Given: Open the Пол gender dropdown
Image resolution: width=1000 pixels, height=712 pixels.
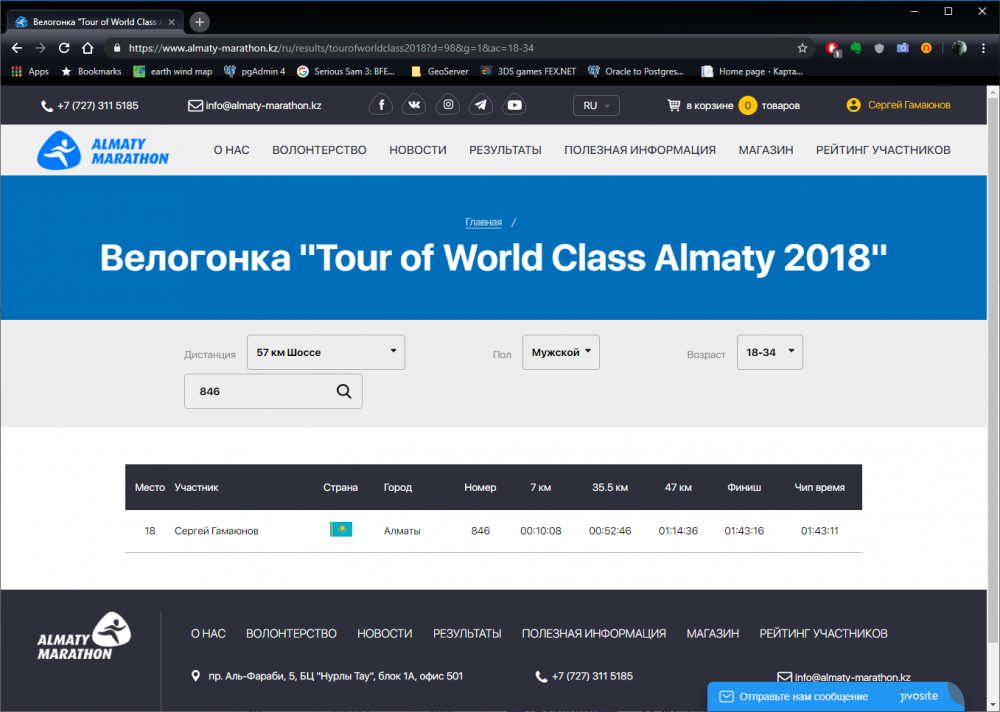Looking at the screenshot, I should coord(560,352).
